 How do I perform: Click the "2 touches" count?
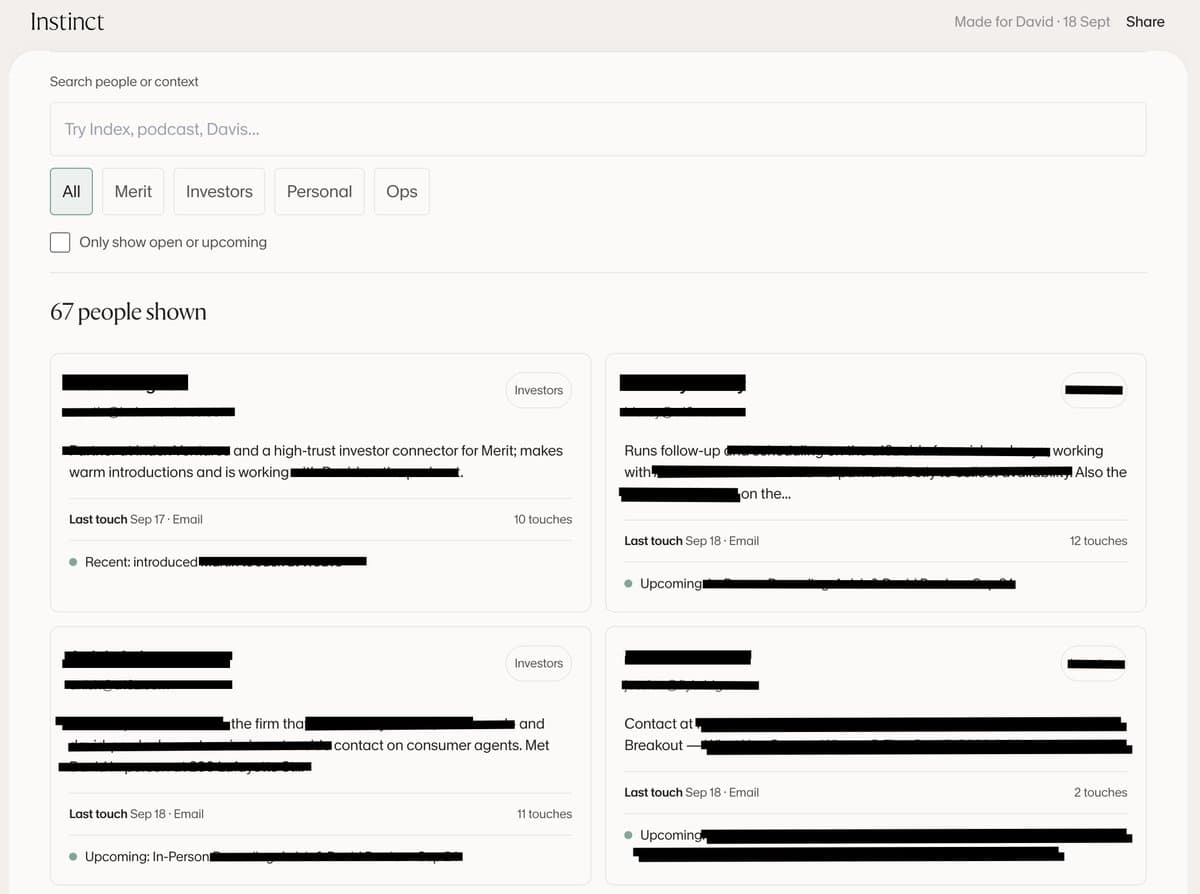[1100, 792]
